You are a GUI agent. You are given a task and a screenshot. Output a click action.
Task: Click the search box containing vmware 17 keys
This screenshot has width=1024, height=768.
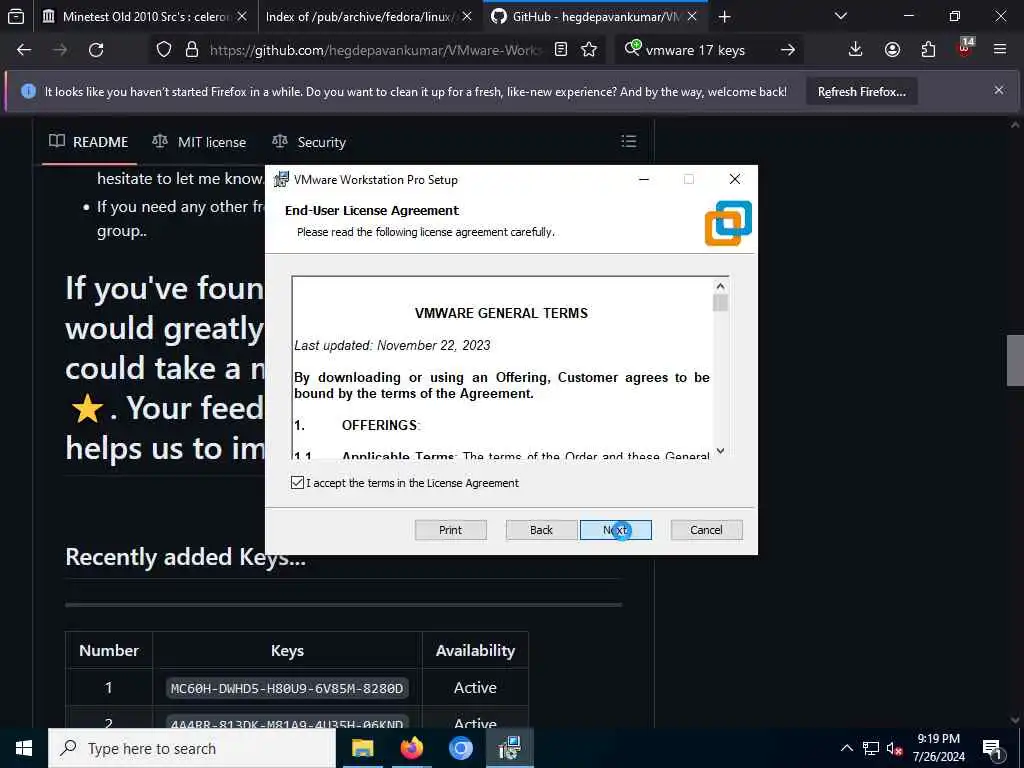[x=707, y=50]
